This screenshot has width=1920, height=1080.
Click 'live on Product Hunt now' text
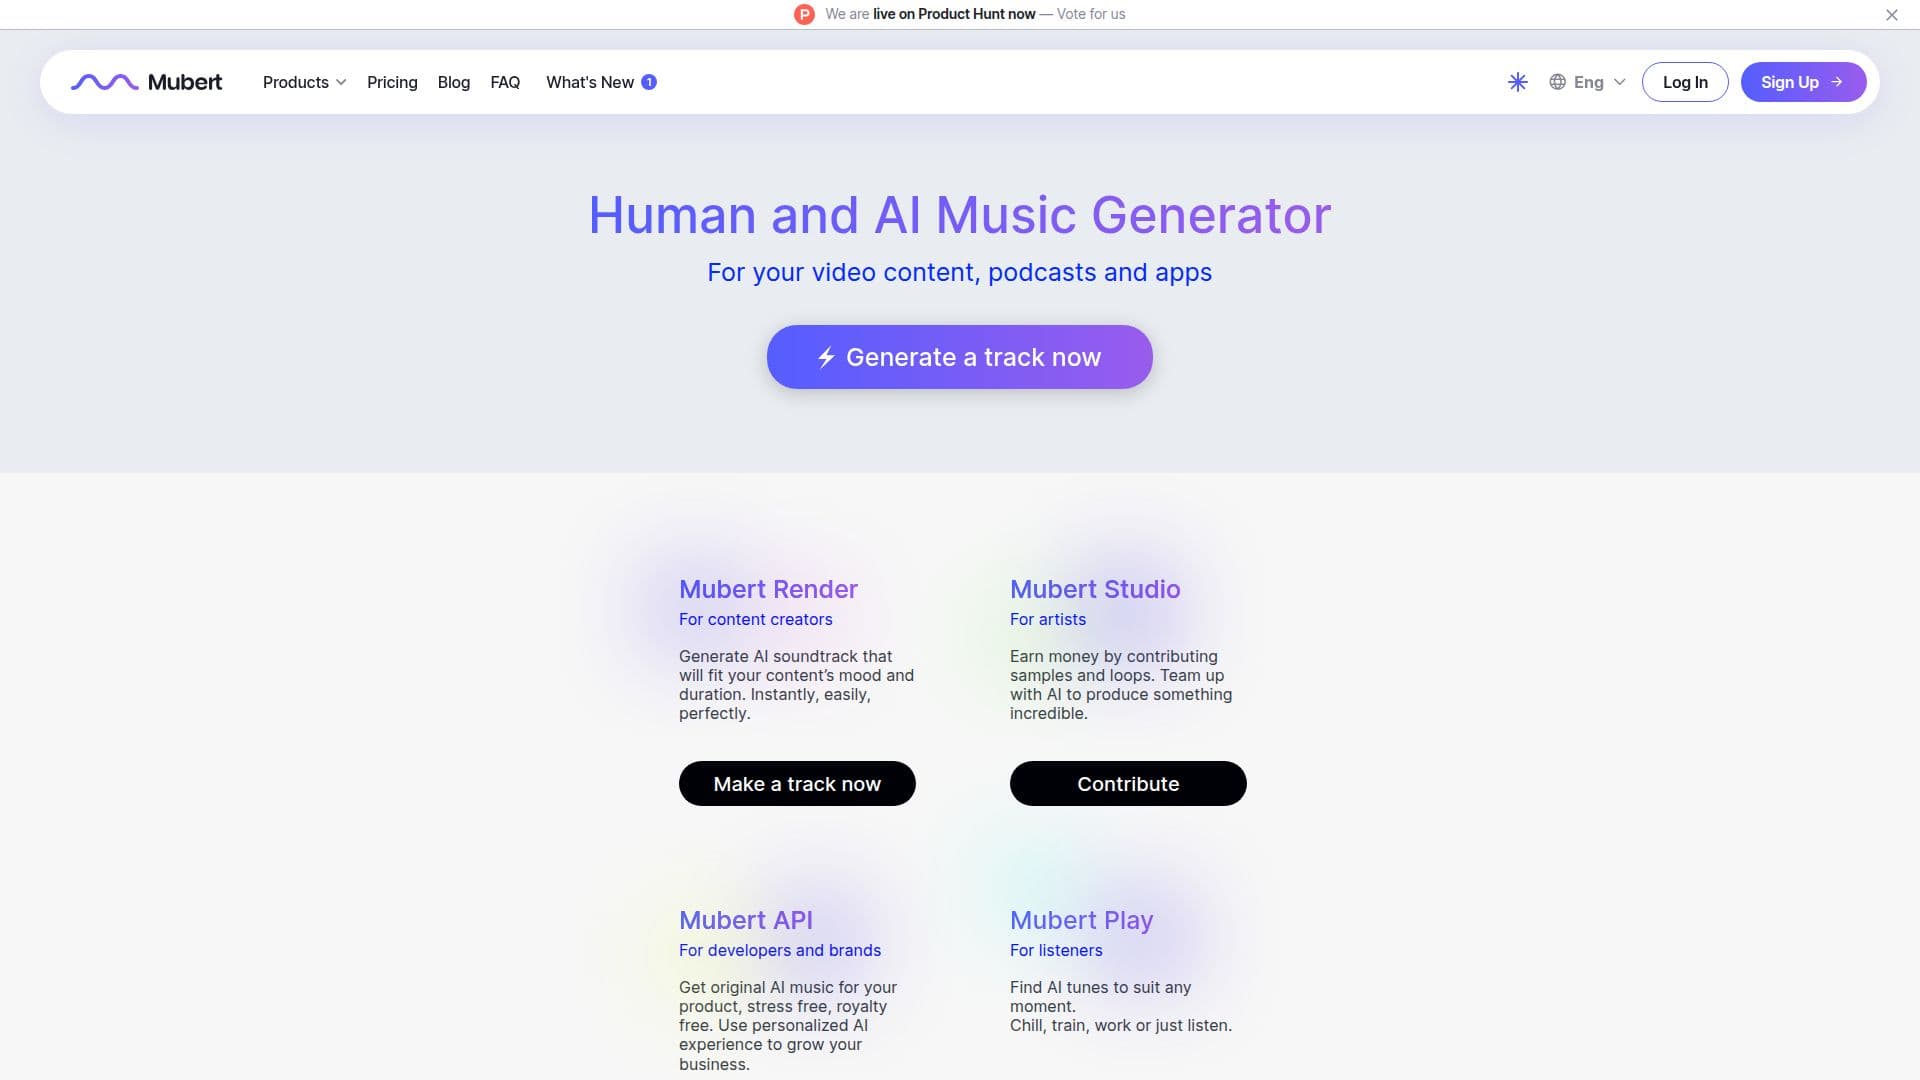click(x=954, y=14)
